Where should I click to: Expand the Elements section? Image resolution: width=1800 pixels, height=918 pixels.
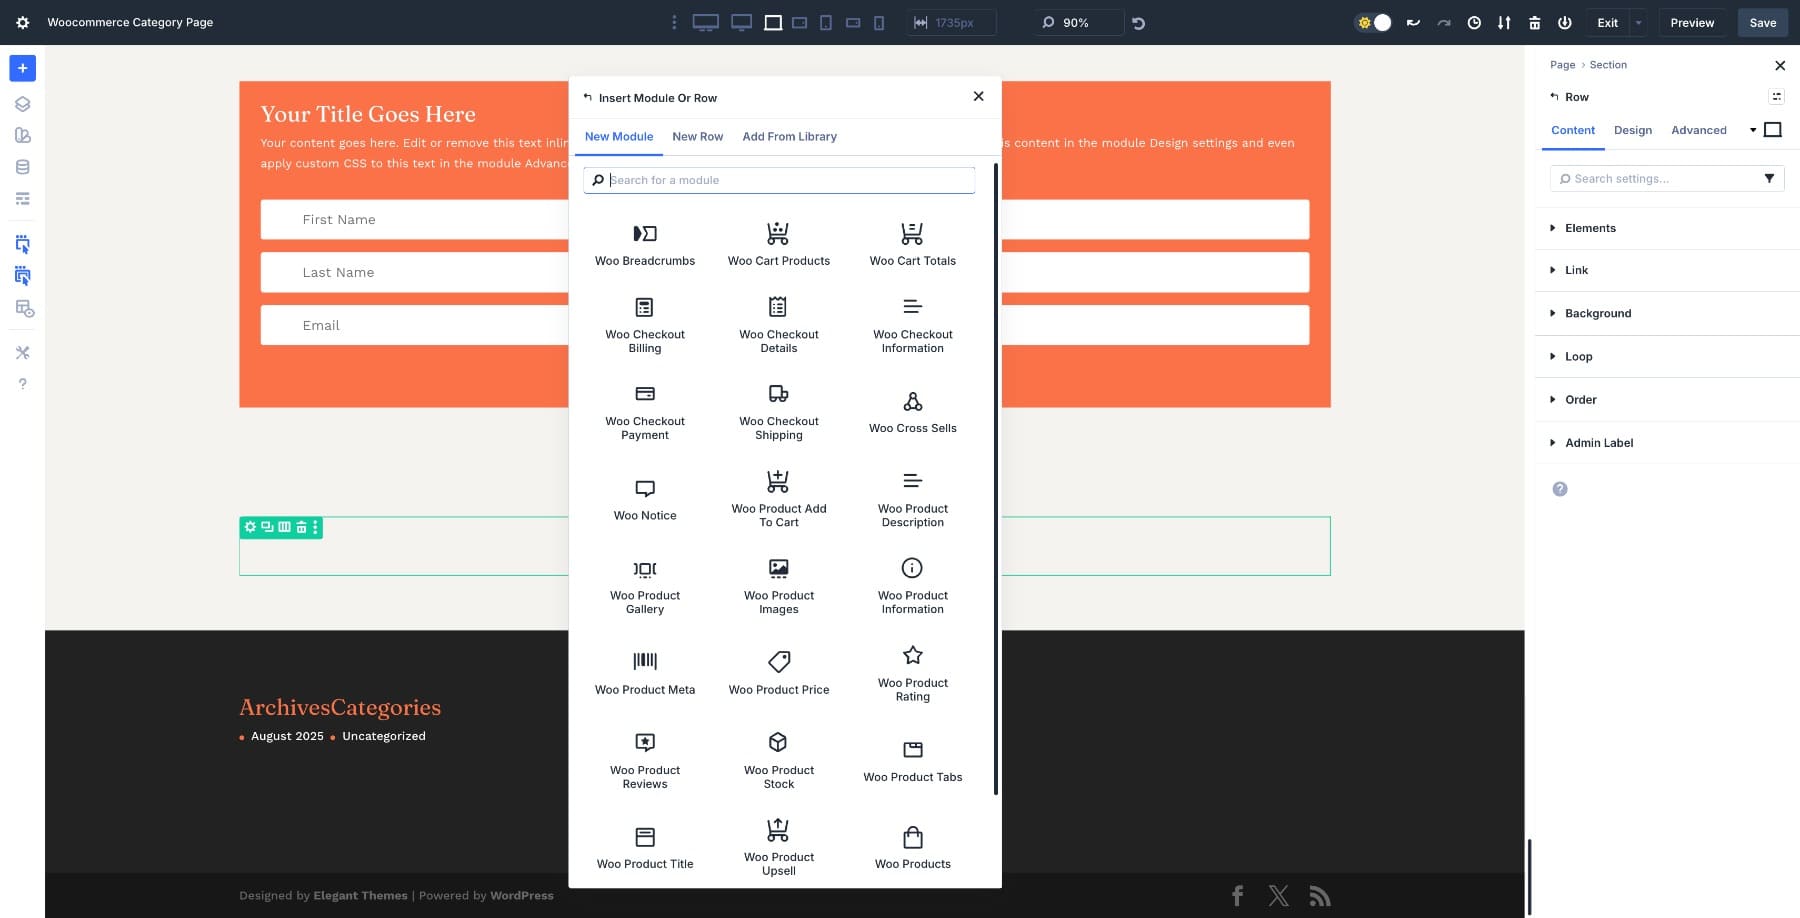1589,228
